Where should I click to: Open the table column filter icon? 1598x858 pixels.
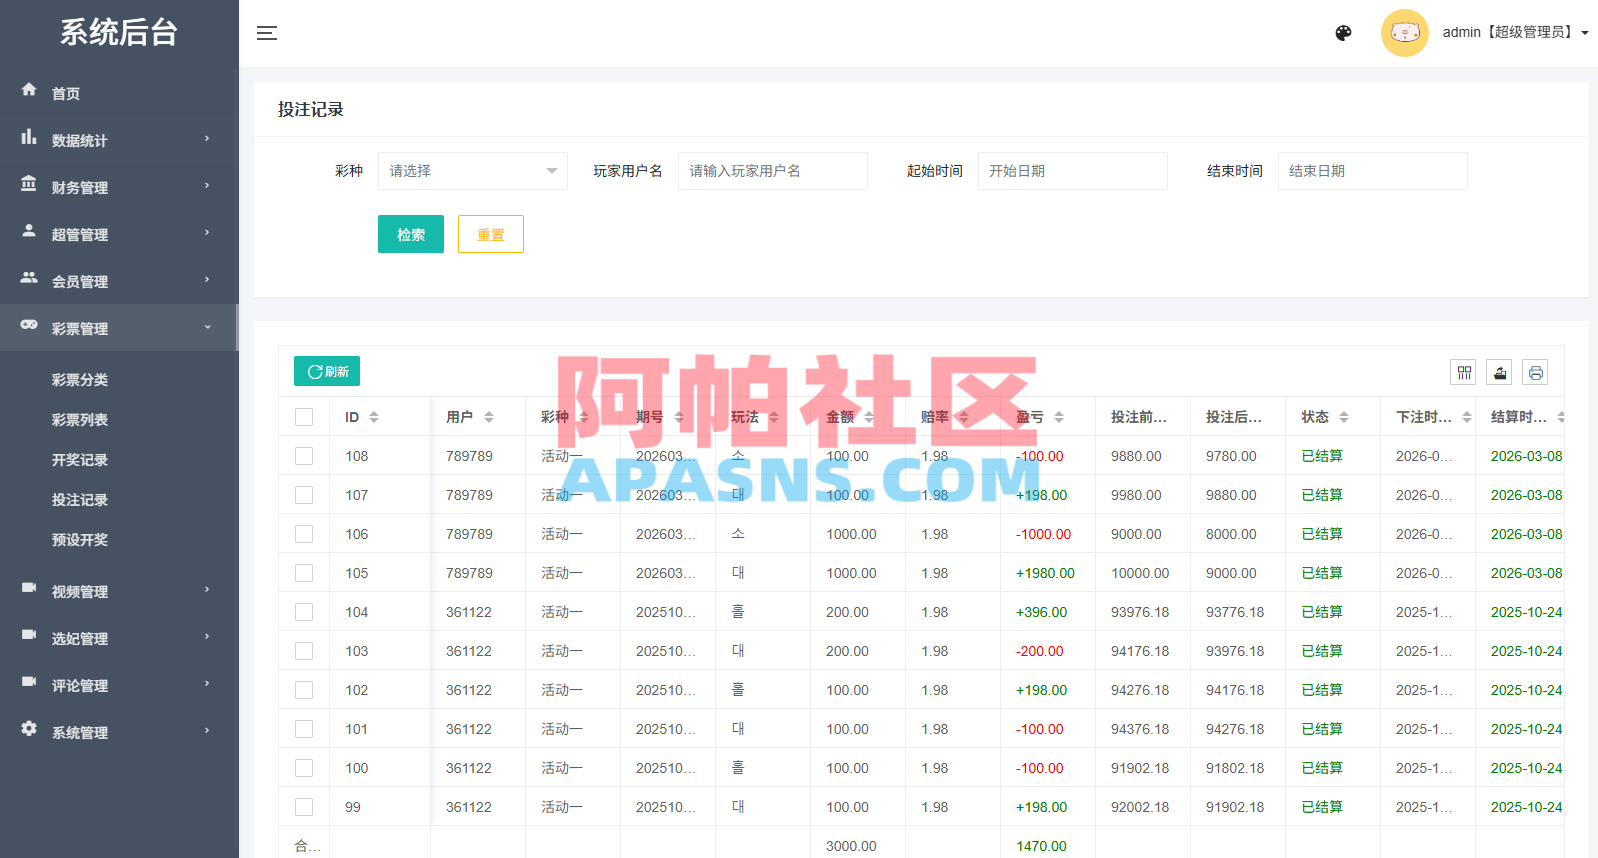1464,373
